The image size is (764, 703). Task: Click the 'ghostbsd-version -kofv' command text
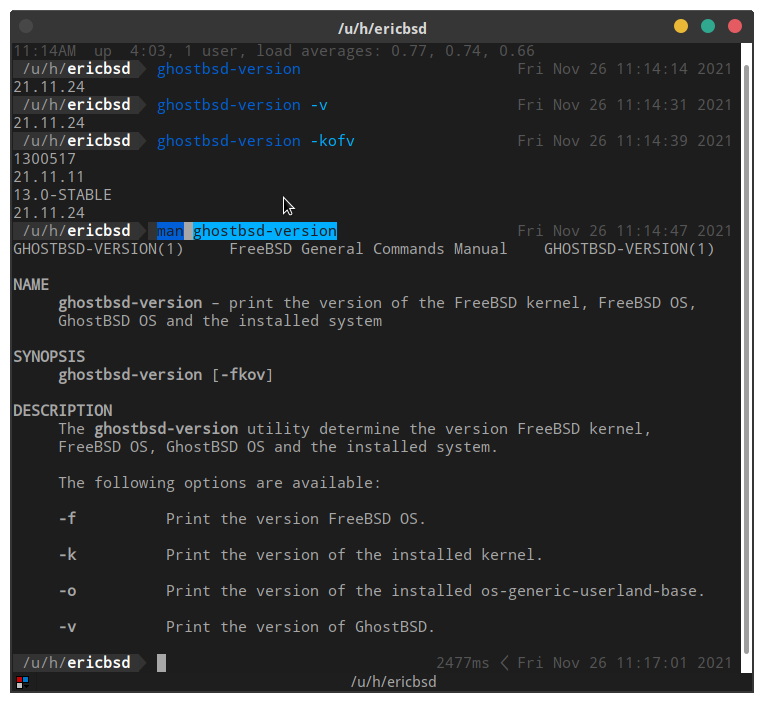255,141
